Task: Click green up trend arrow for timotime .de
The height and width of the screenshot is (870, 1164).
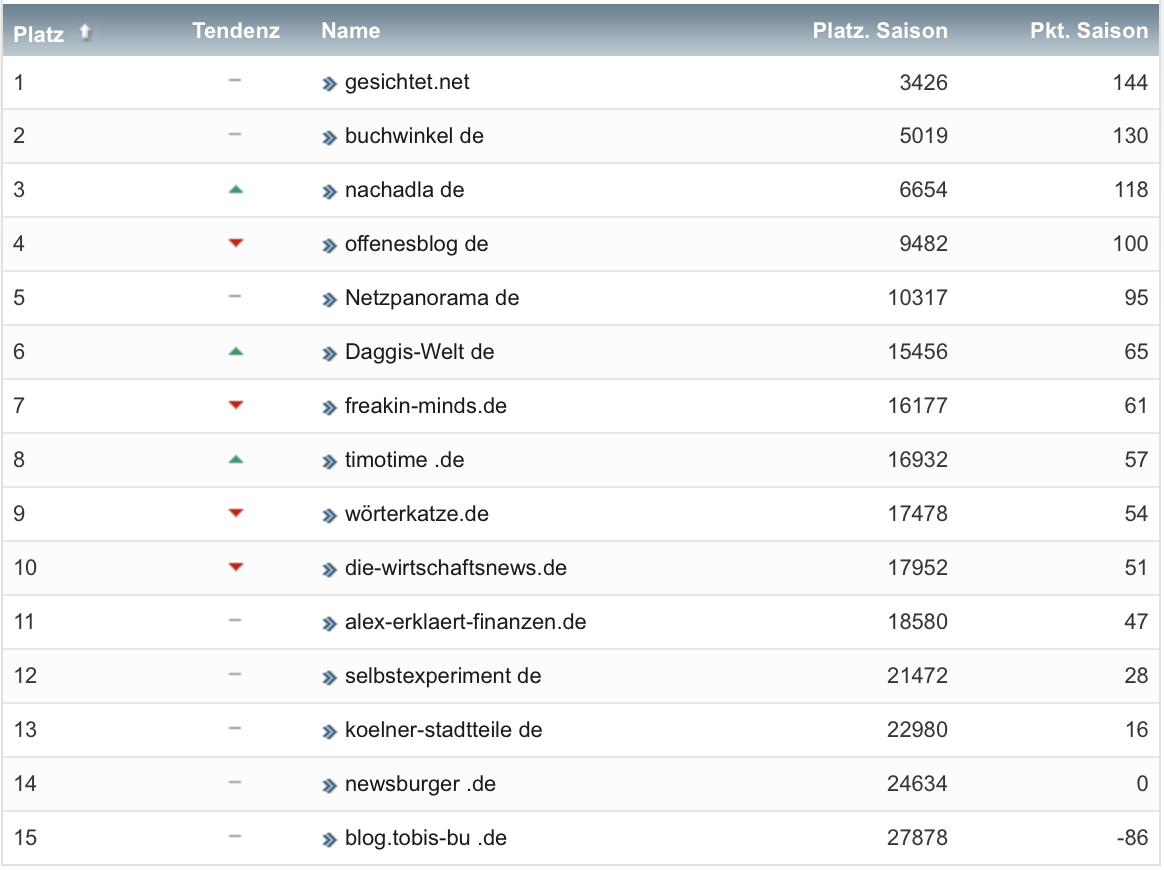Action: pos(235,459)
